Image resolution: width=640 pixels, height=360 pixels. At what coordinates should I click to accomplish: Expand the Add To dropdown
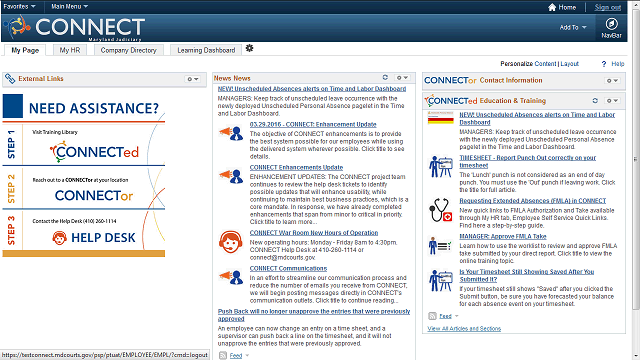point(573,27)
